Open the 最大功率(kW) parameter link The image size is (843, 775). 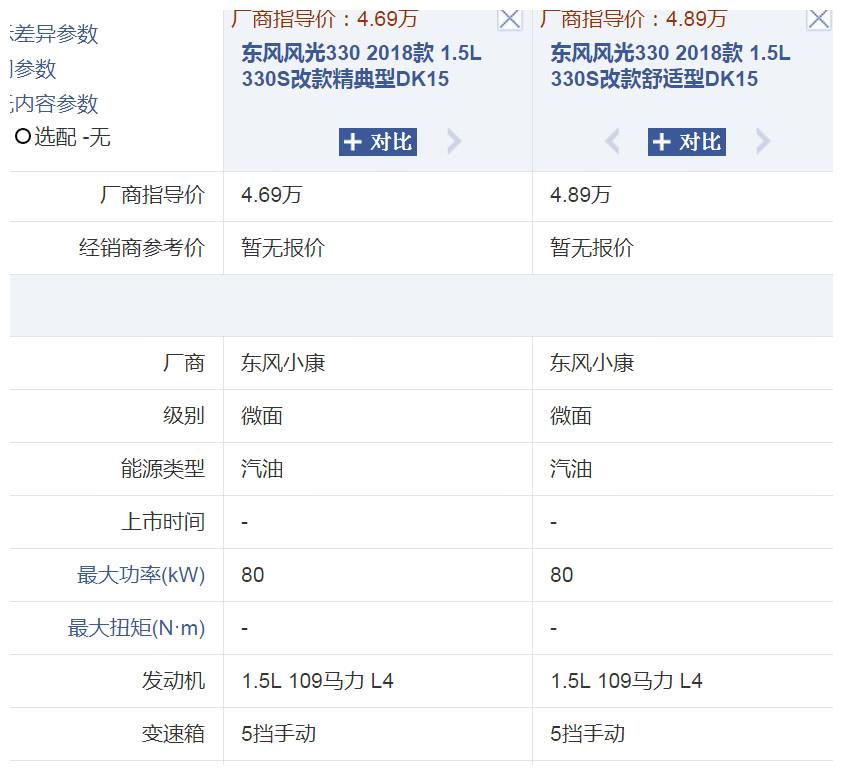click(x=141, y=575)
